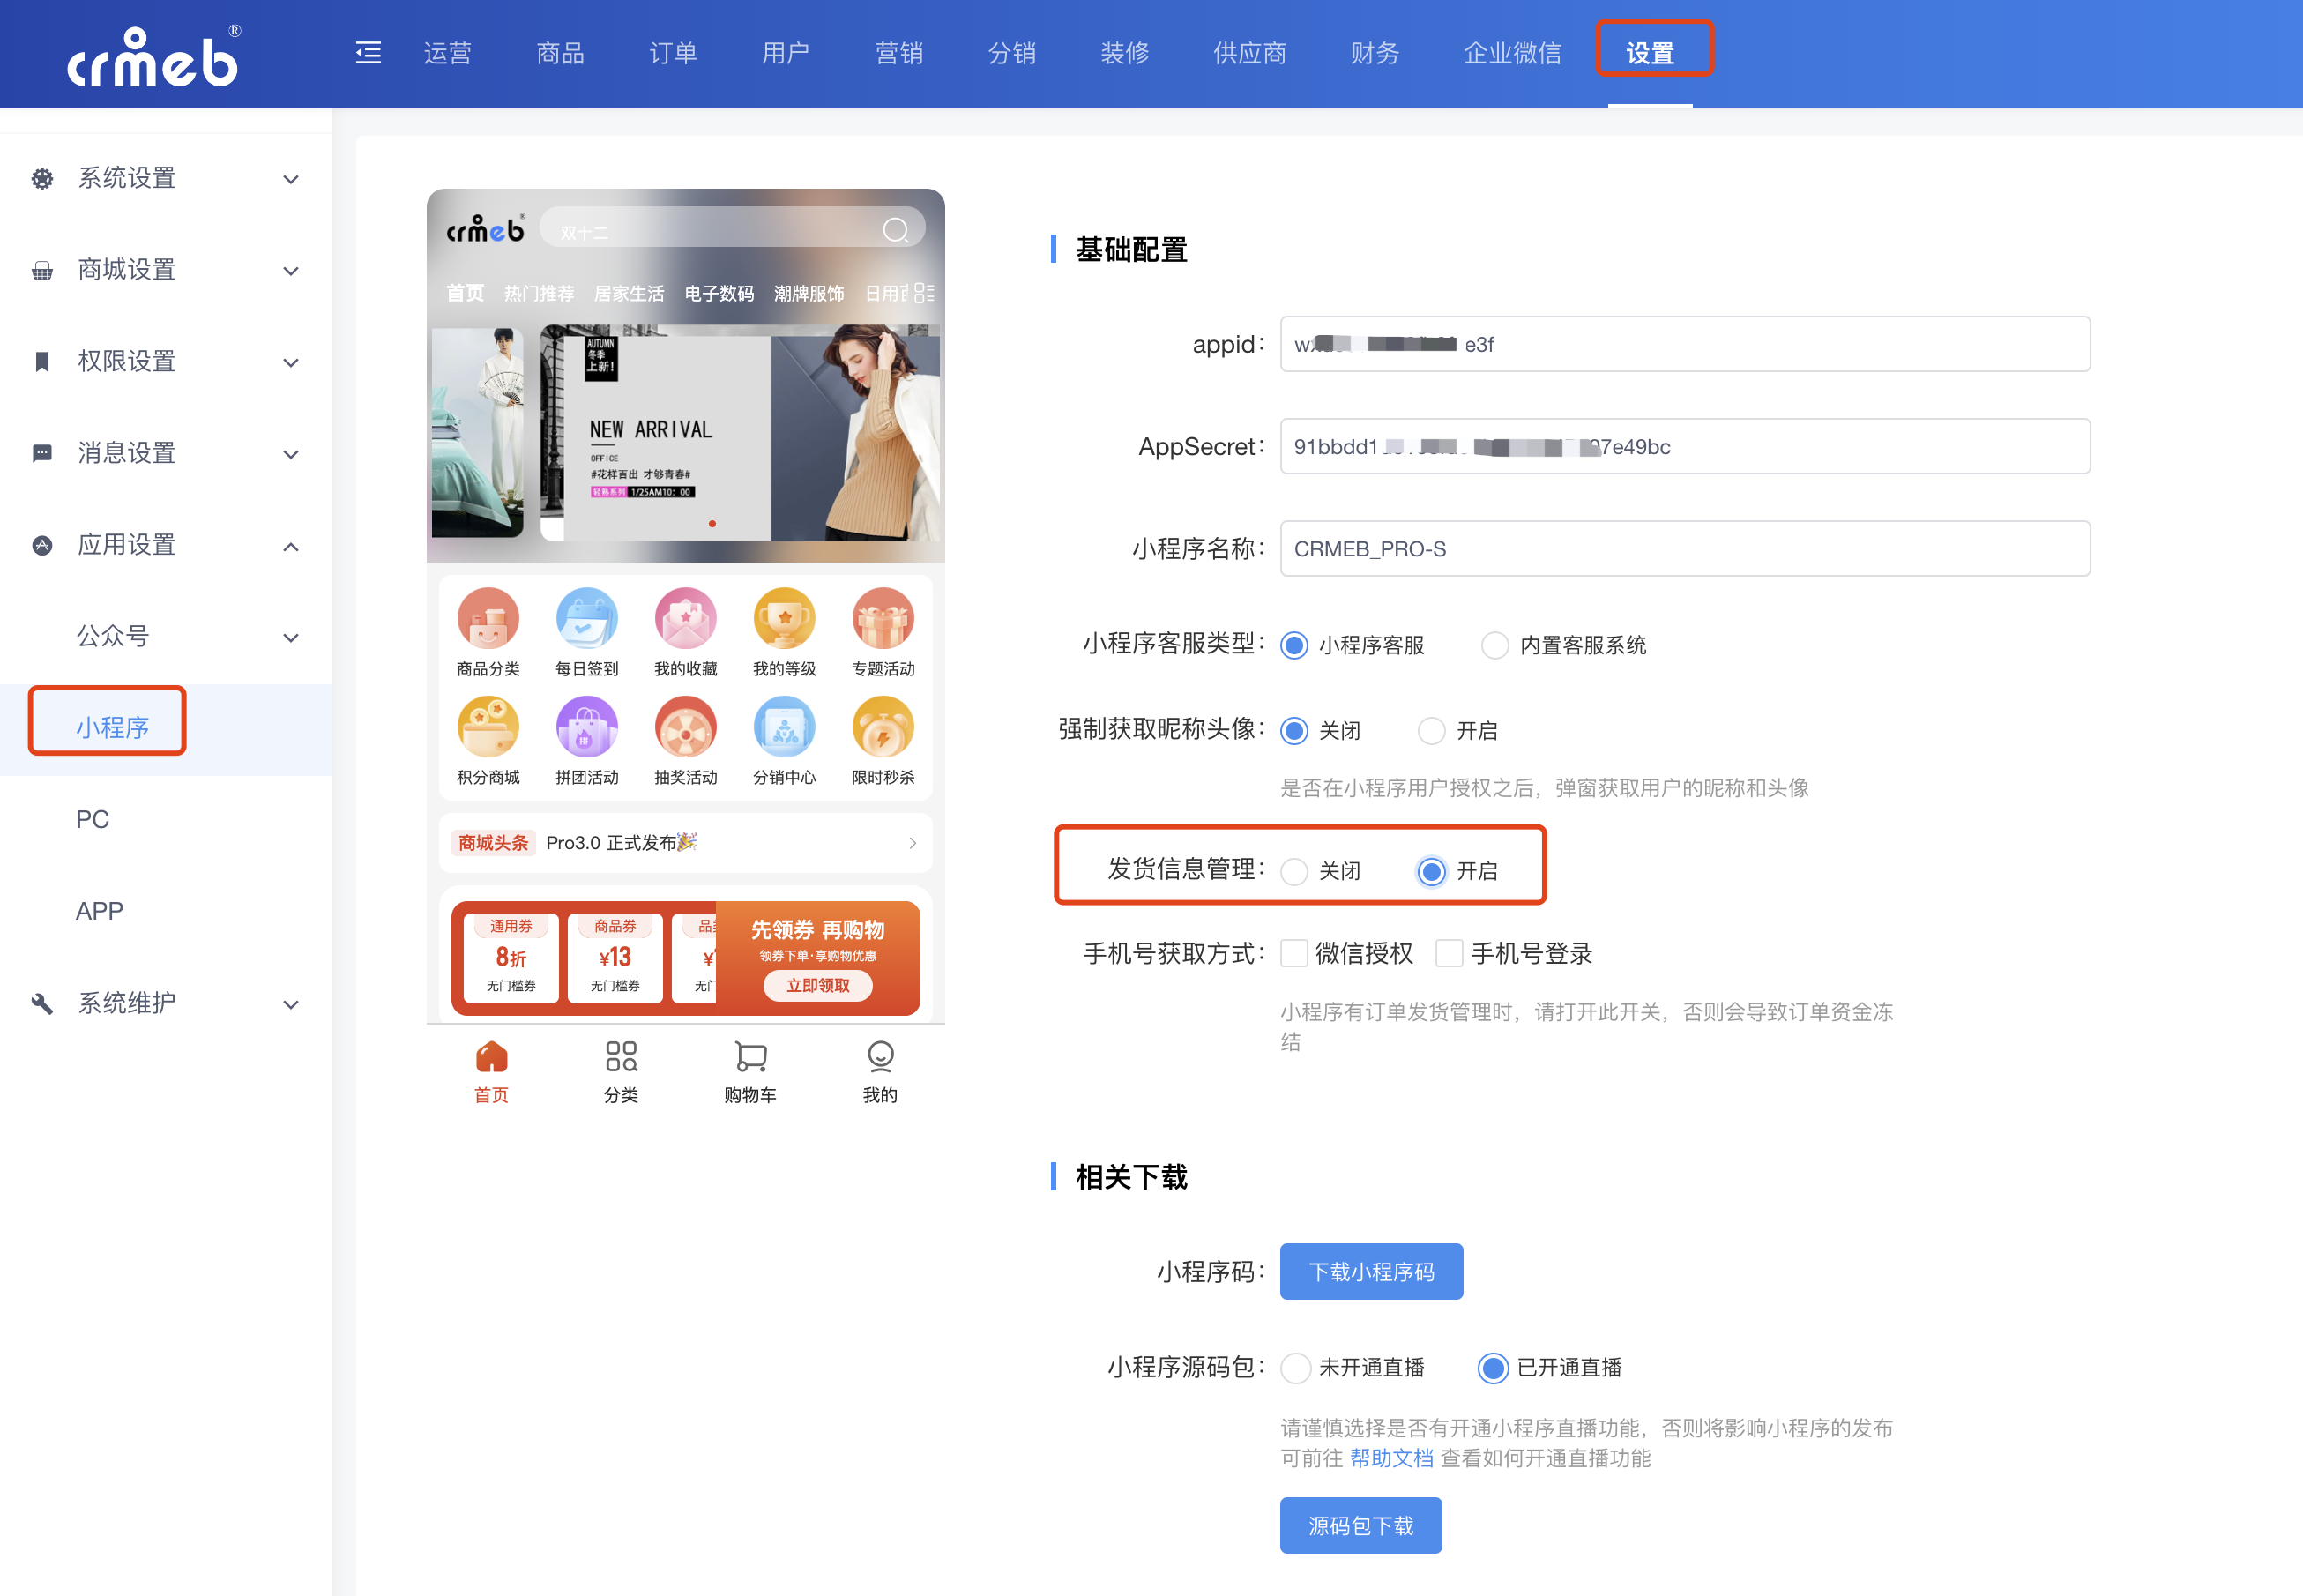Click the 小程序名称 input field
Viewport: 2303px width, 1596px height.
(x=1684, y=548)
